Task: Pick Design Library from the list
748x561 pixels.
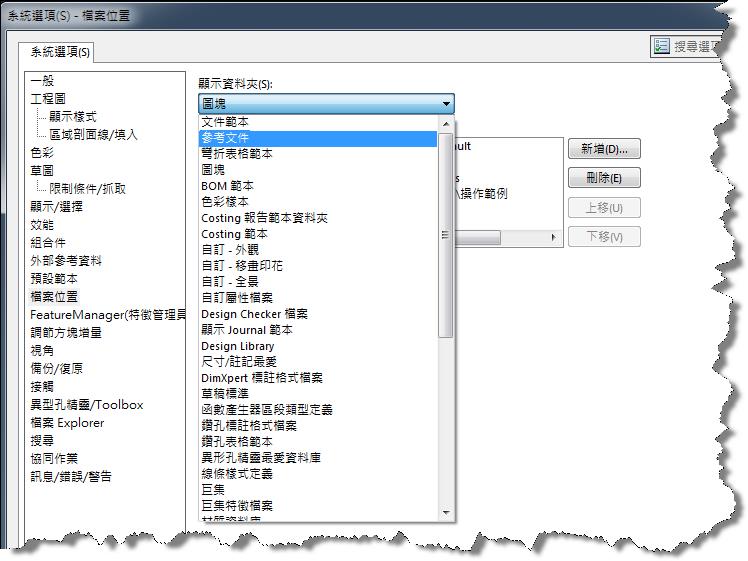Action: [237, 346]
